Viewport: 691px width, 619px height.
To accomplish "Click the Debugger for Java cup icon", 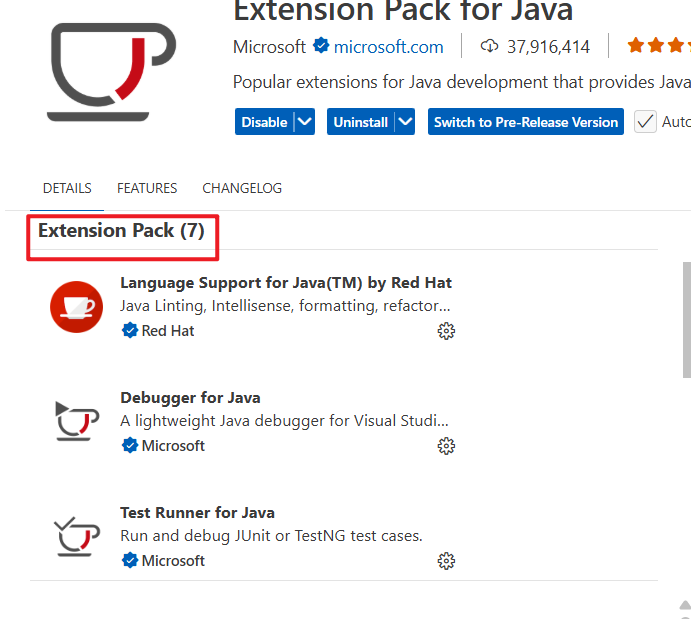I will [x=77, y=421].
